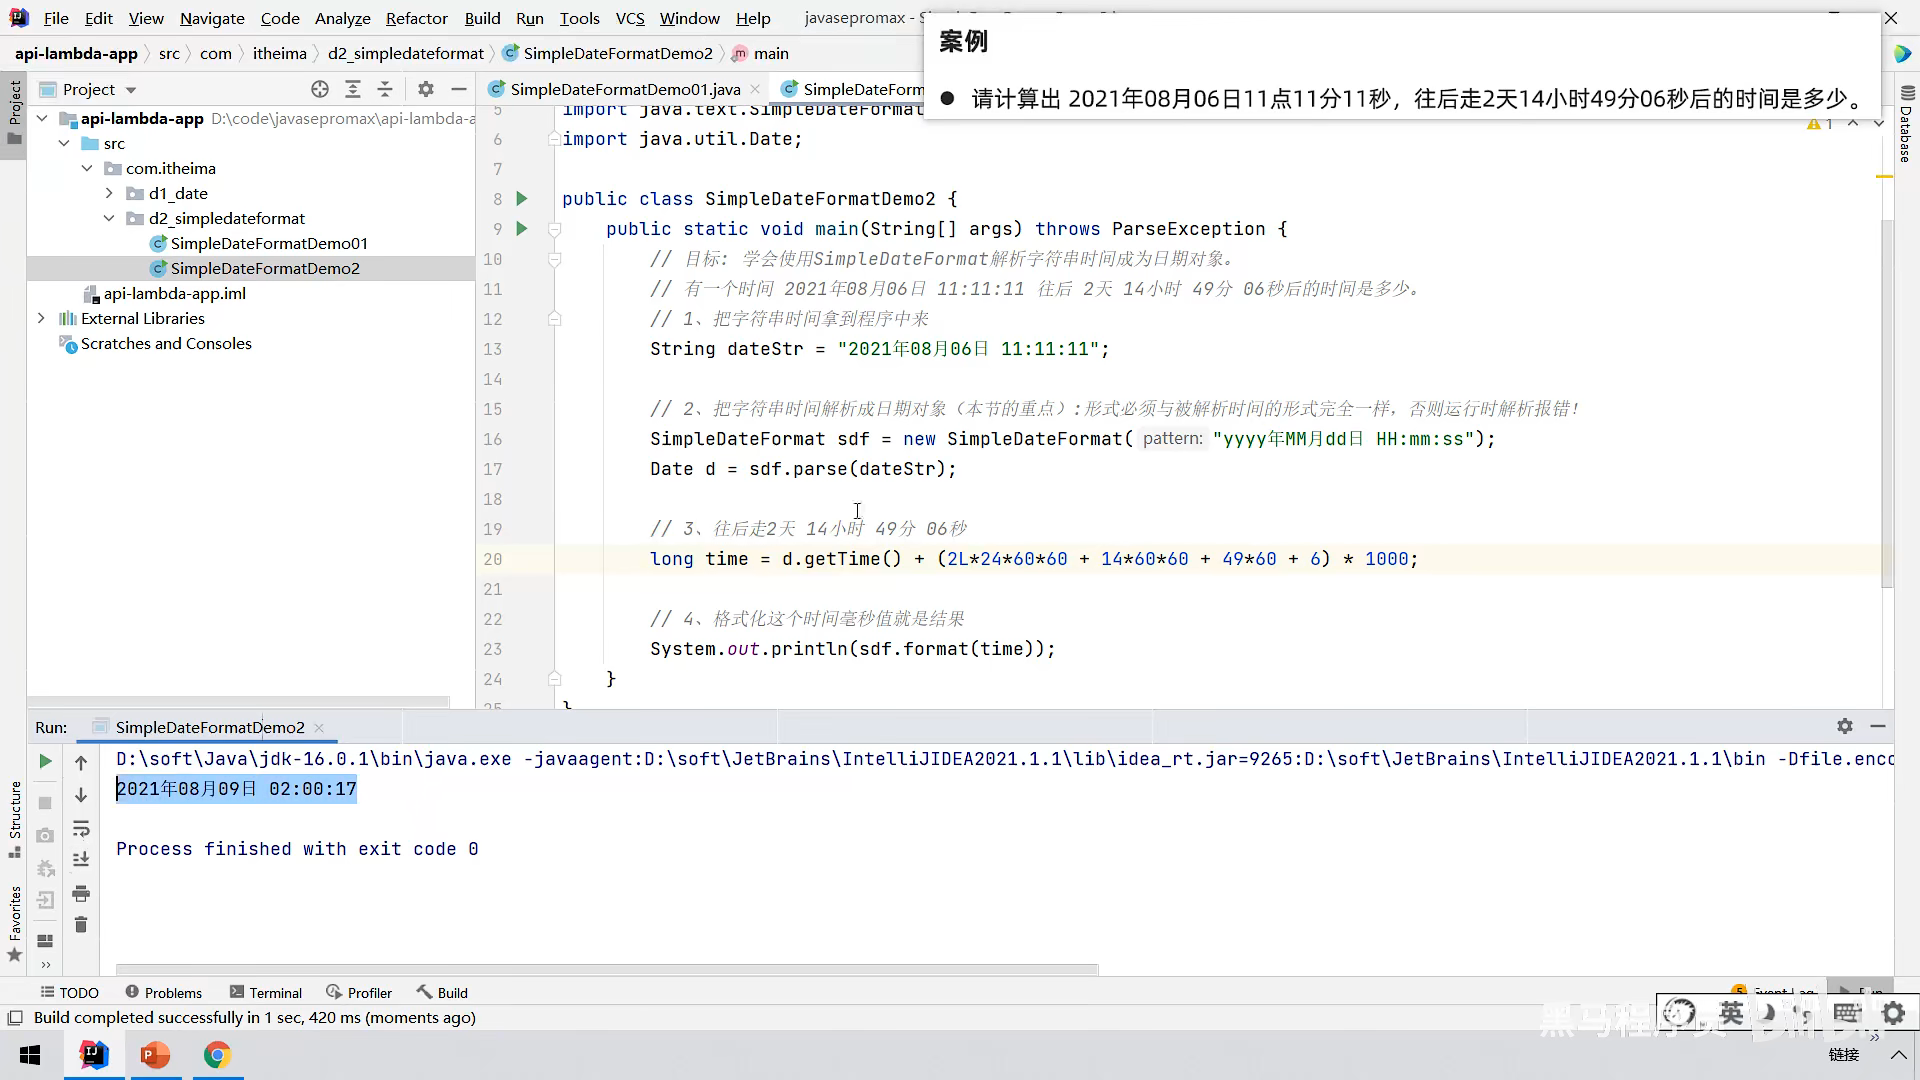Clear console with trash can icon
1920x1080 pixels.
point(81,925)
